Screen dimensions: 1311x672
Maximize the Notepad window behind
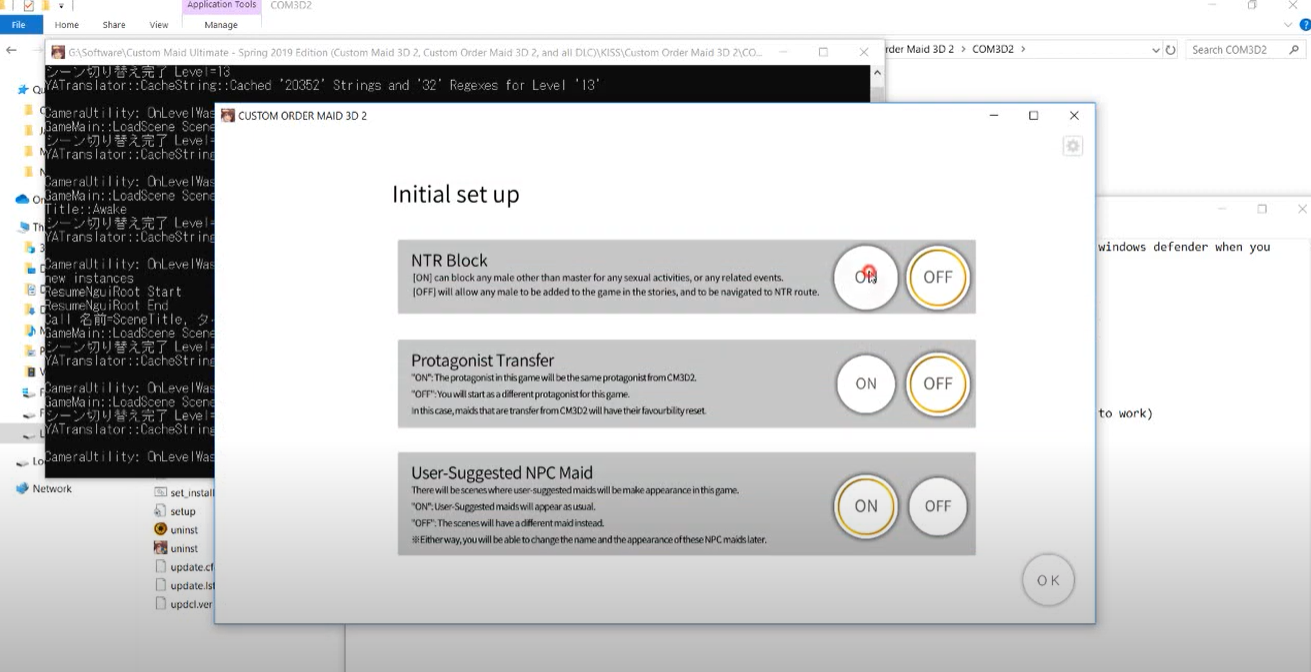click(1262, 209)
